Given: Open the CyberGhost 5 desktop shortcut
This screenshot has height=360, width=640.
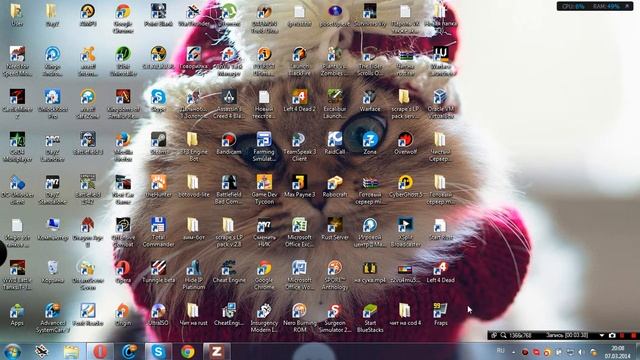Looking at the screenshot, I should 405,186.
